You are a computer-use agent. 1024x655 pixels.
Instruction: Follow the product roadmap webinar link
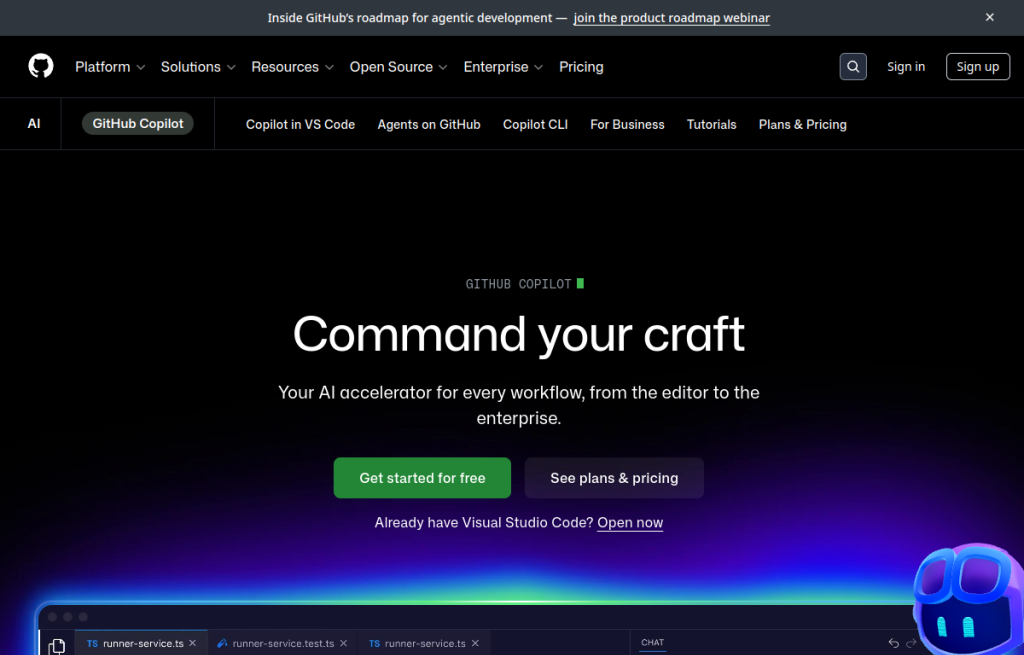point(671,17)
